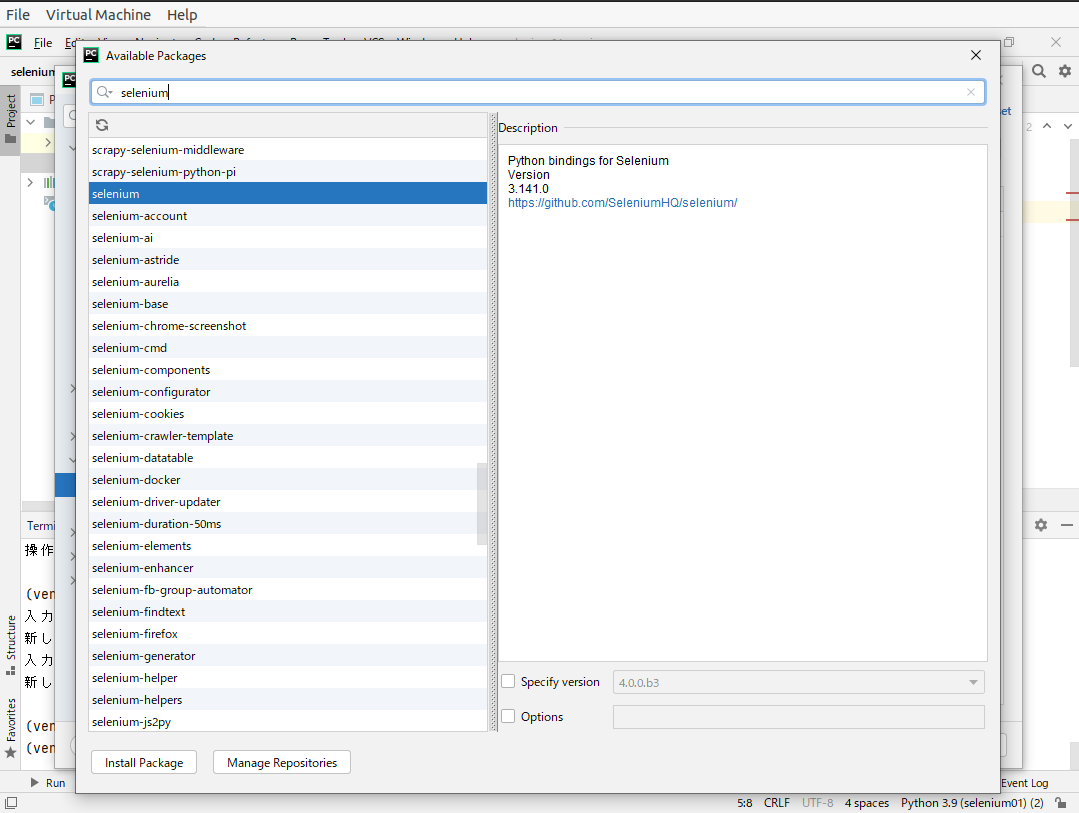This screenshot has height=813, width=1079.
Task: Open the Virtual Machine menu
Action: coord(98,15)
